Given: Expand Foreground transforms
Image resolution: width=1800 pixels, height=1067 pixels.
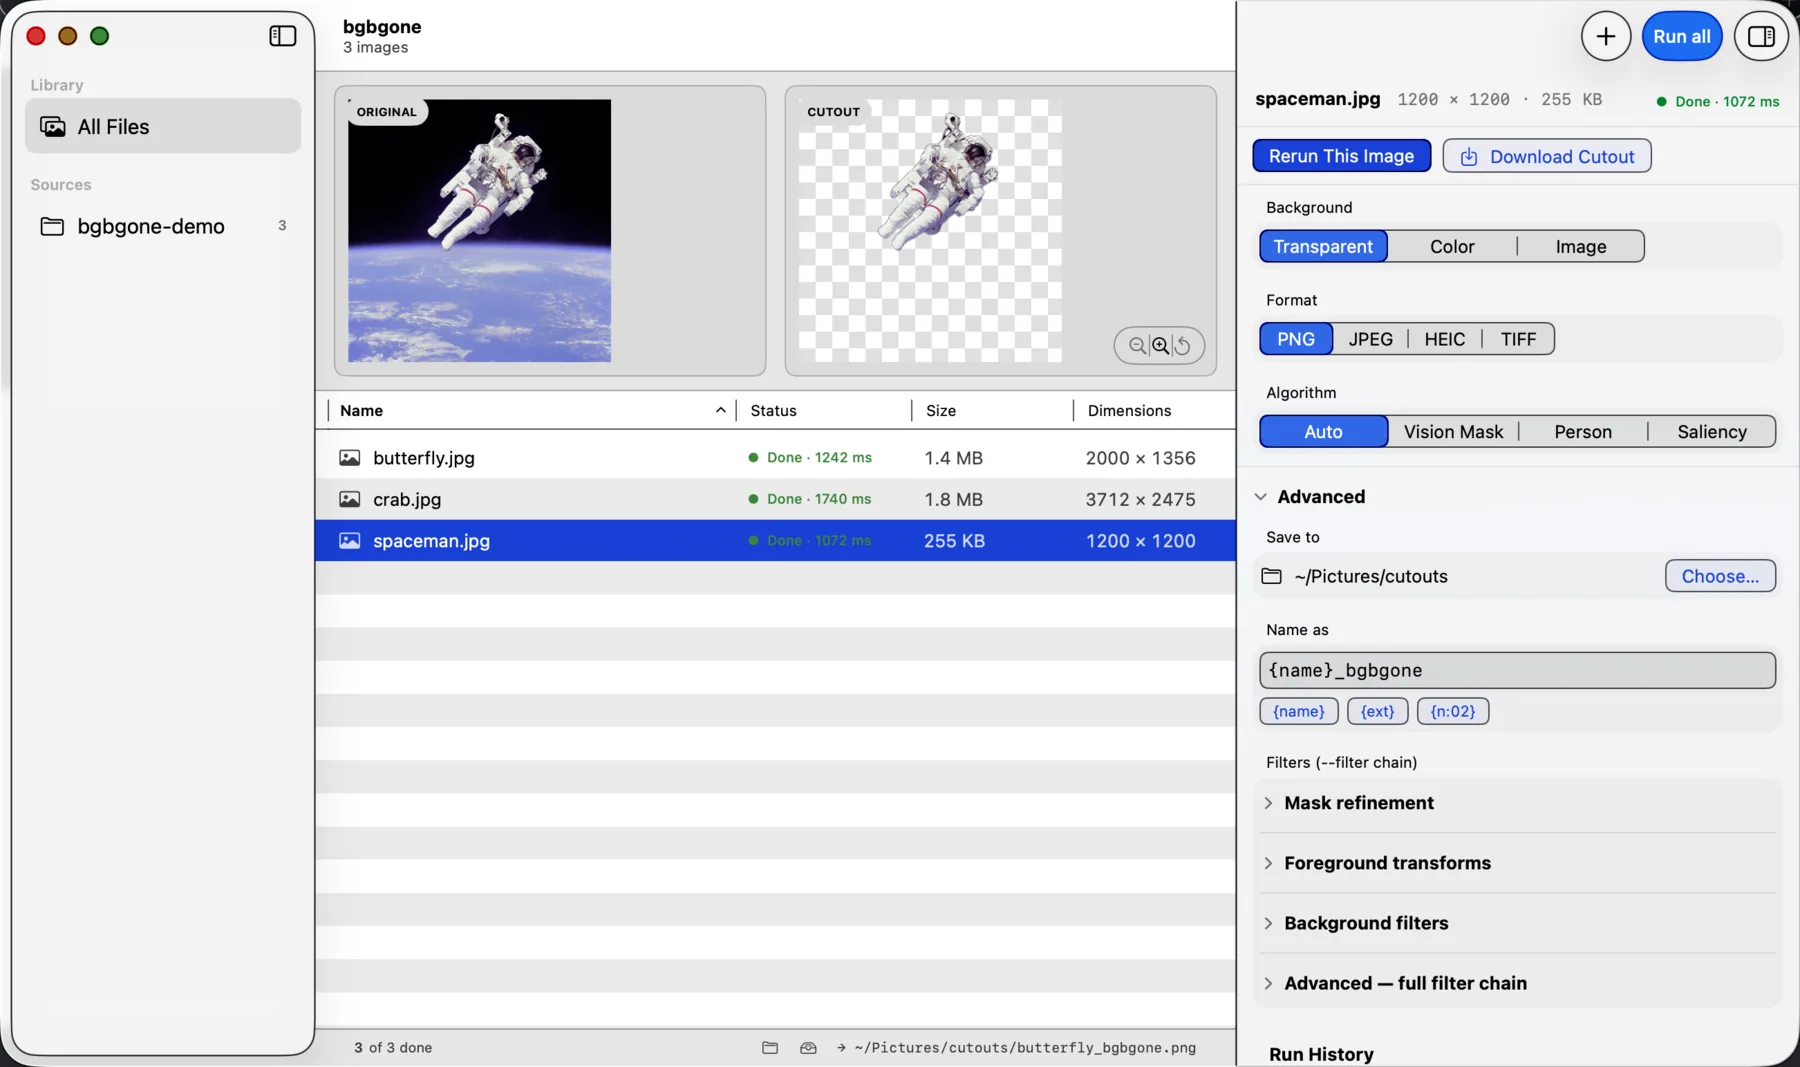Looking at the screenshot, I should [x=1268, y=863].
